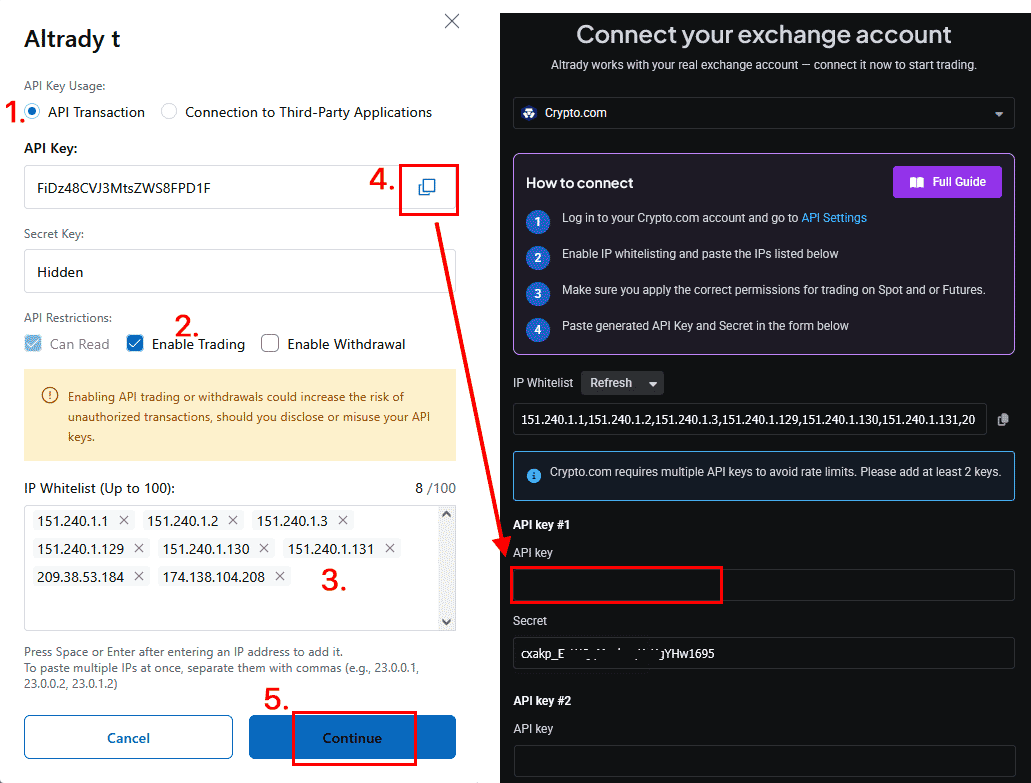The image size is (1031, 783).
Task: Toggle the Can Read checkbox
Action: [x=33, y=343]
